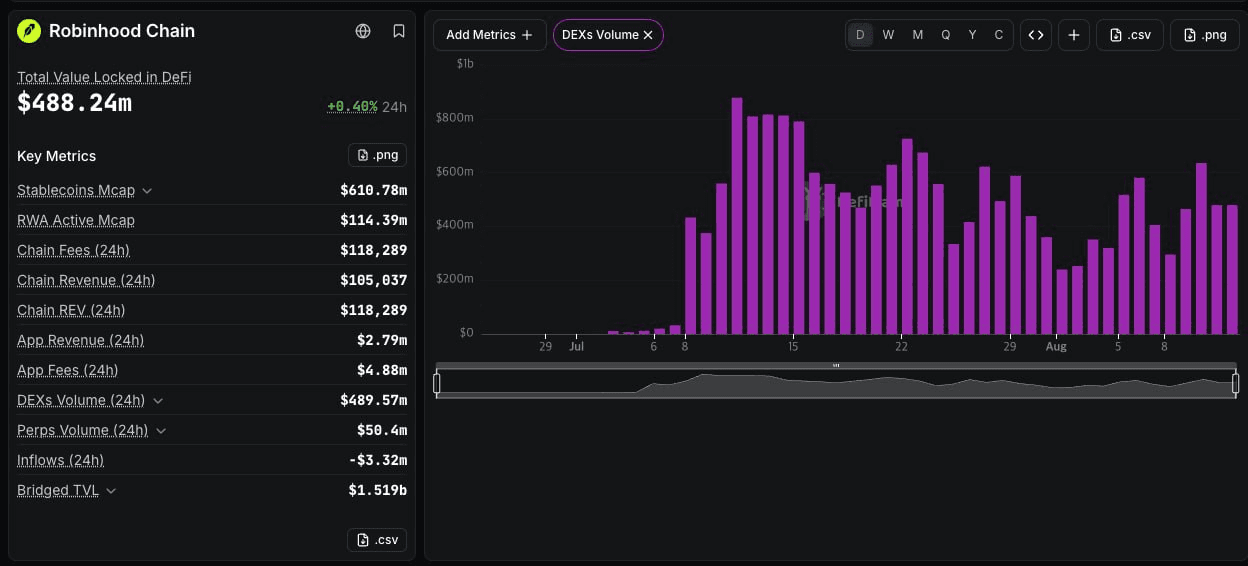Click the right range slider handle

click(x=1235, y=383)
